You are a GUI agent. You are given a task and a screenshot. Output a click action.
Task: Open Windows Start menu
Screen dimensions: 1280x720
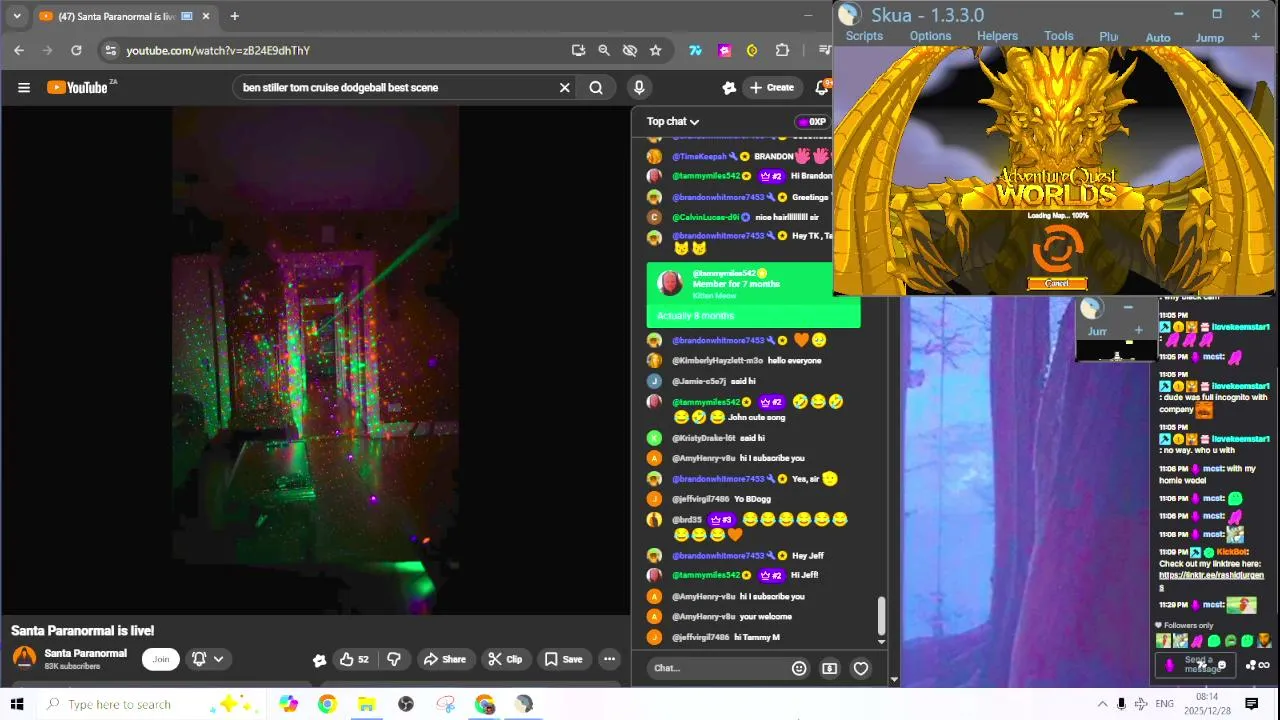16,704
